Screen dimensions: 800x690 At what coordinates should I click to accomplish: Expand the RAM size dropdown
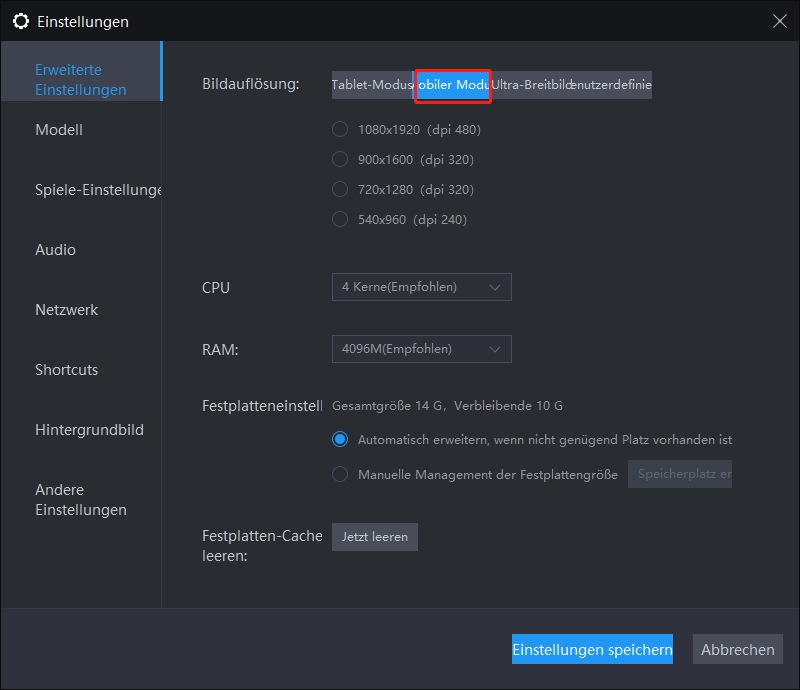tap(421, 349)
